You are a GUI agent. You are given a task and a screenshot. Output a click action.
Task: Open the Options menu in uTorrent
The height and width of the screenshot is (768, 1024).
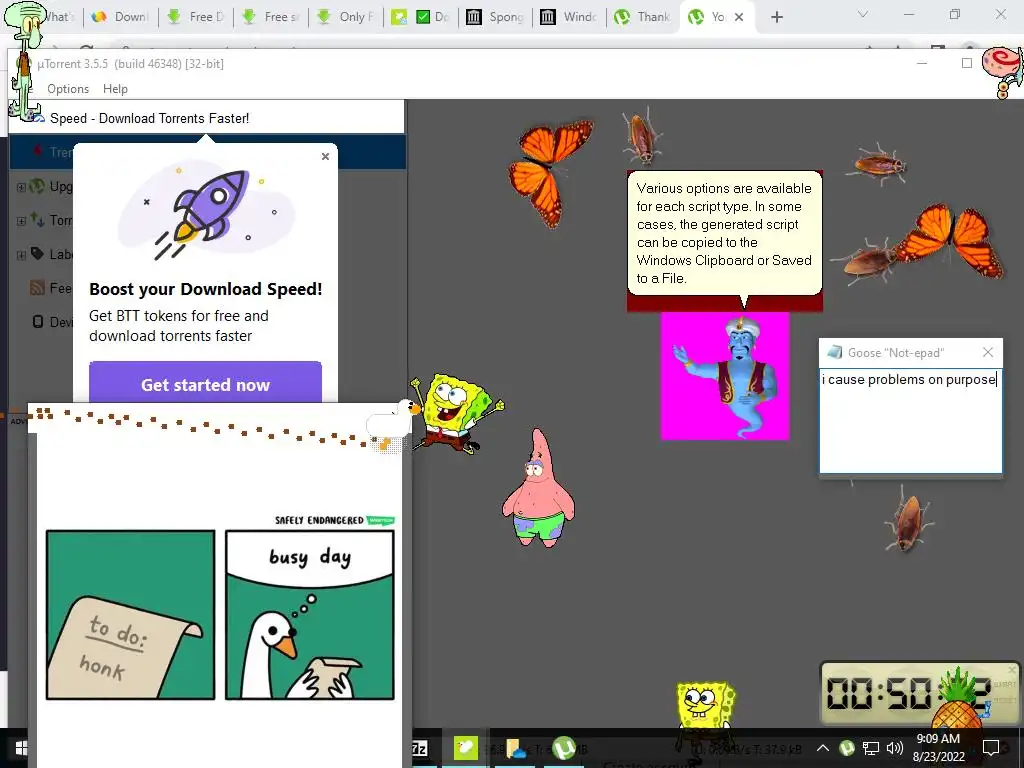pyautogui.click(x=68, y=89)
